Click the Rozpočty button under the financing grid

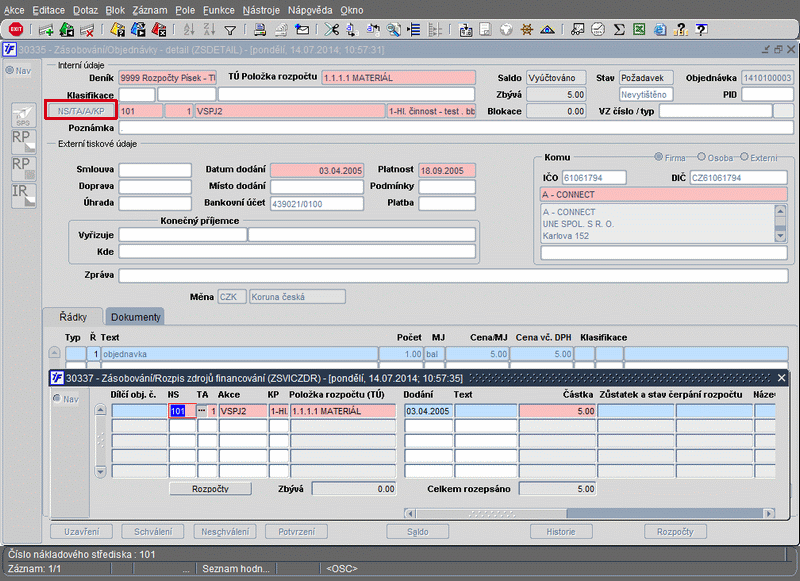pyautogui.click(x=210, y=489)
